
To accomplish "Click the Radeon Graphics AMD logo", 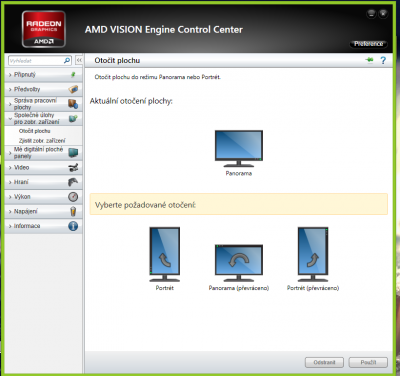I will click(x=44, y=29).
